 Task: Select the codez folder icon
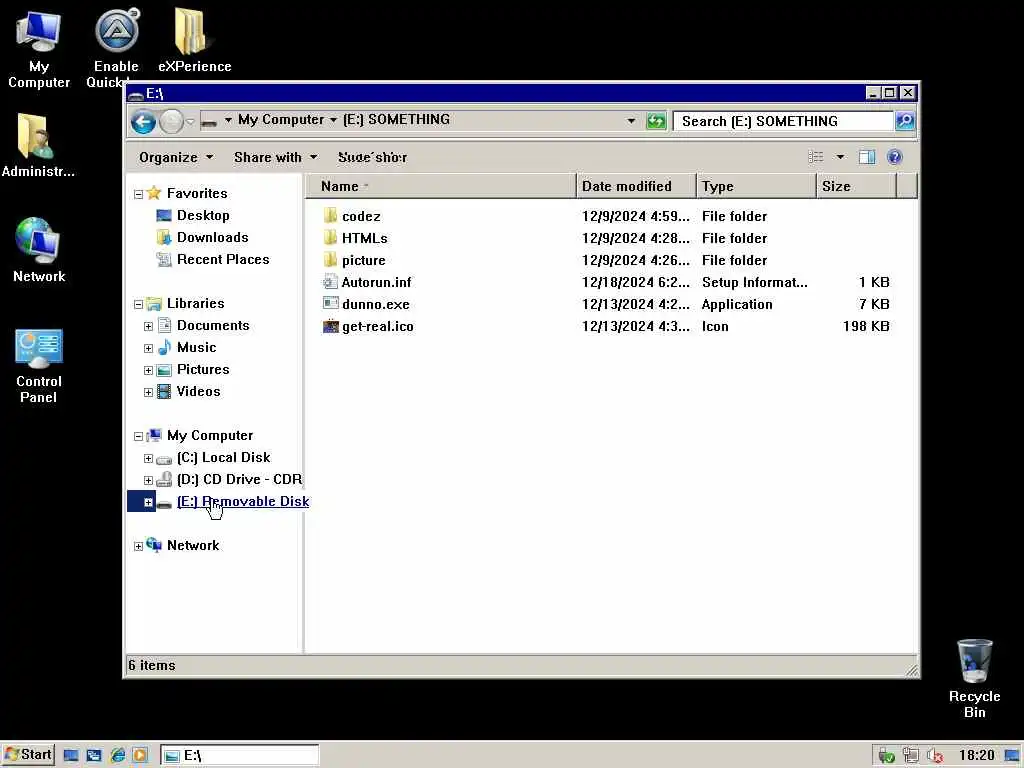(330, 216)
